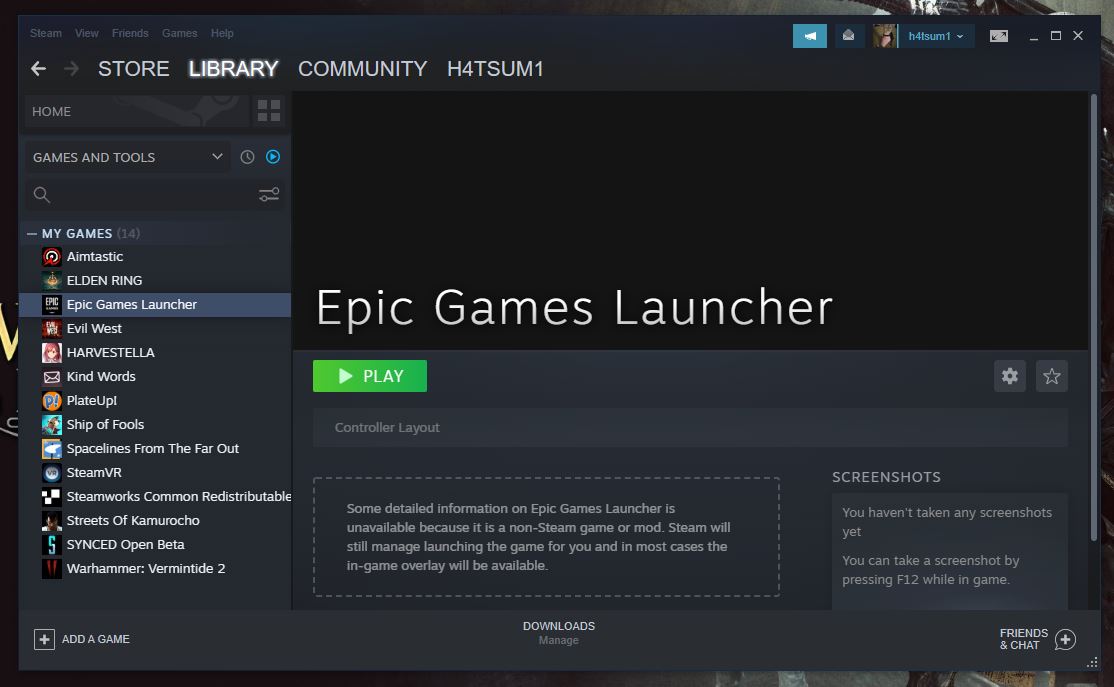This screenshot has width=1114, height=687.
Task: Click the Kind Words envelope icon
Action: coord(52,377)
